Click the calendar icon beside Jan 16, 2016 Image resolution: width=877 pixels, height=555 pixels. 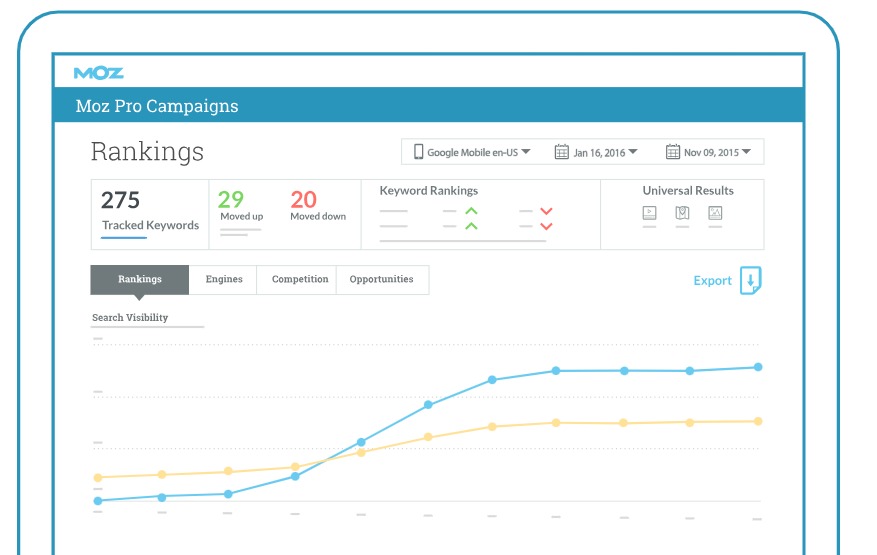point(562,152)
